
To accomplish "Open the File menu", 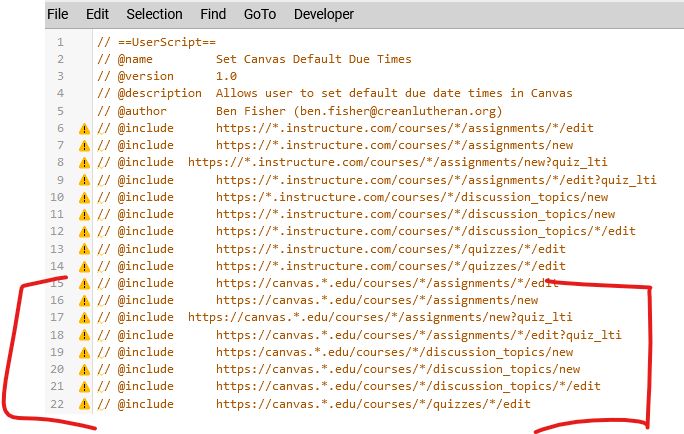I will click(x=58, y=14).
